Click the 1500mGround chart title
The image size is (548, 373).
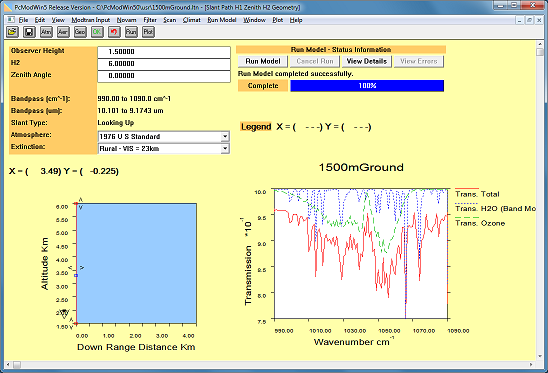[x=361, y=167]
